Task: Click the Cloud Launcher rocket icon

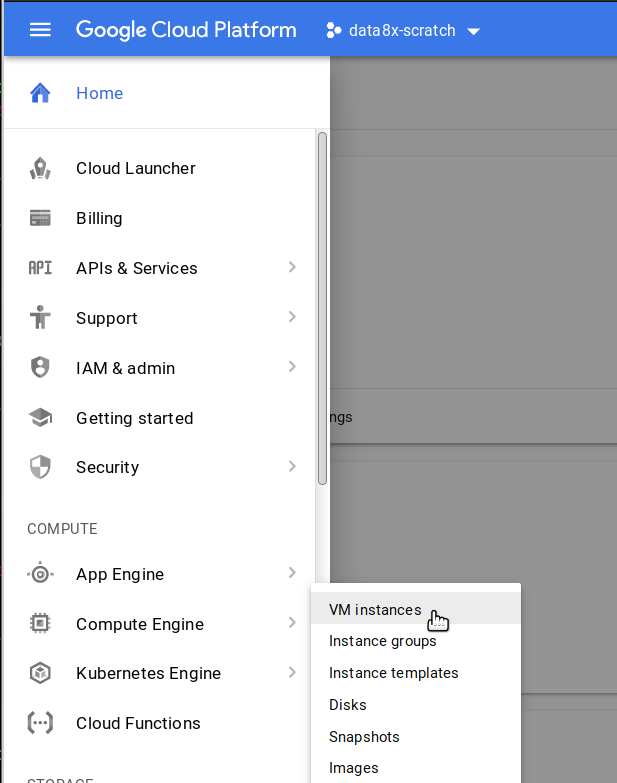Action: tap(40, 168)
